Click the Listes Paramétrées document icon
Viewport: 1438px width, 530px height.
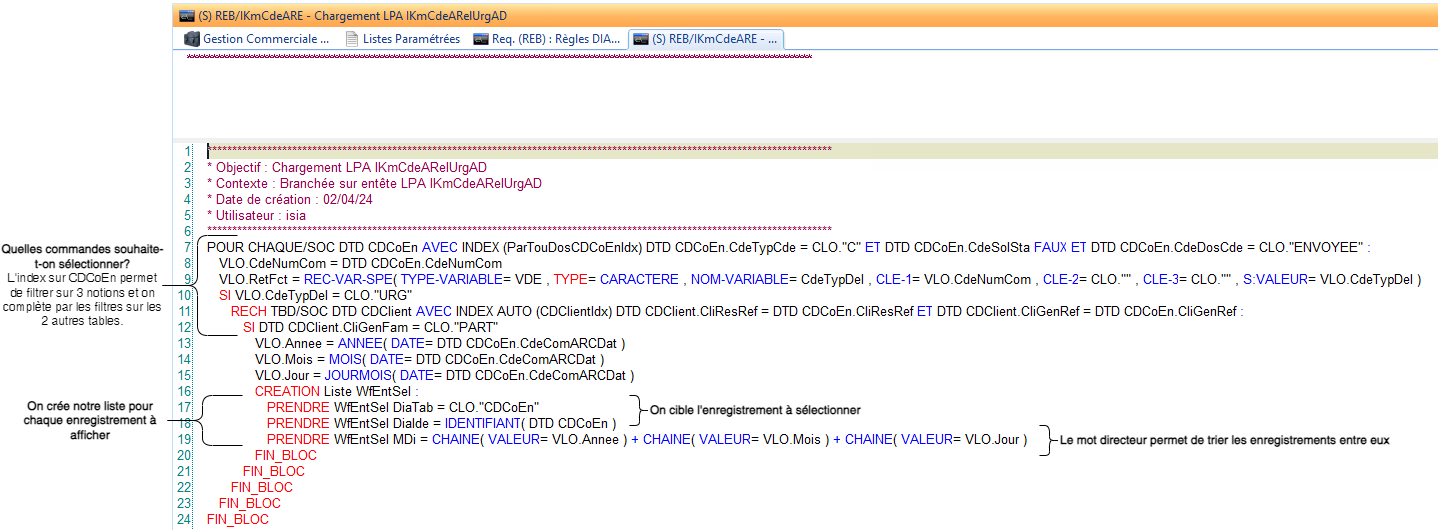point(352,39)
